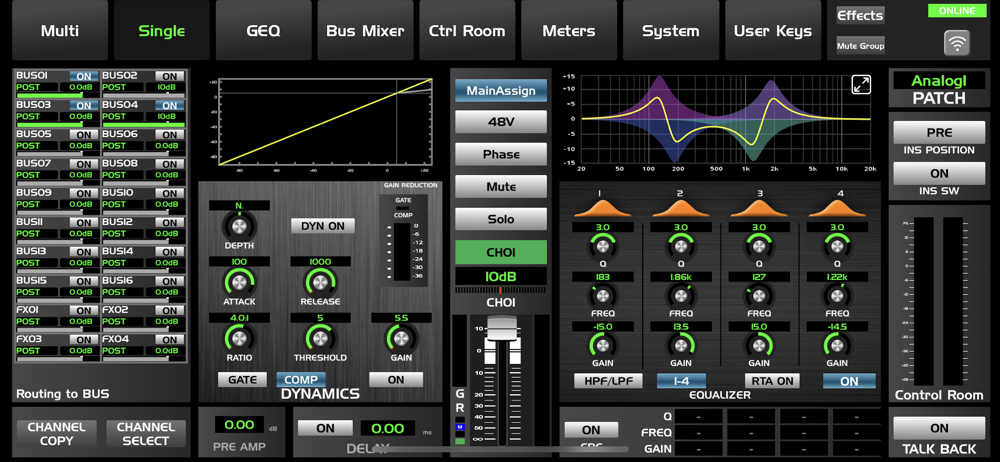1000x462 pixels.
Task: Select COMP in dynamics section
Action: pyautogui.click(x=301, y=380)
